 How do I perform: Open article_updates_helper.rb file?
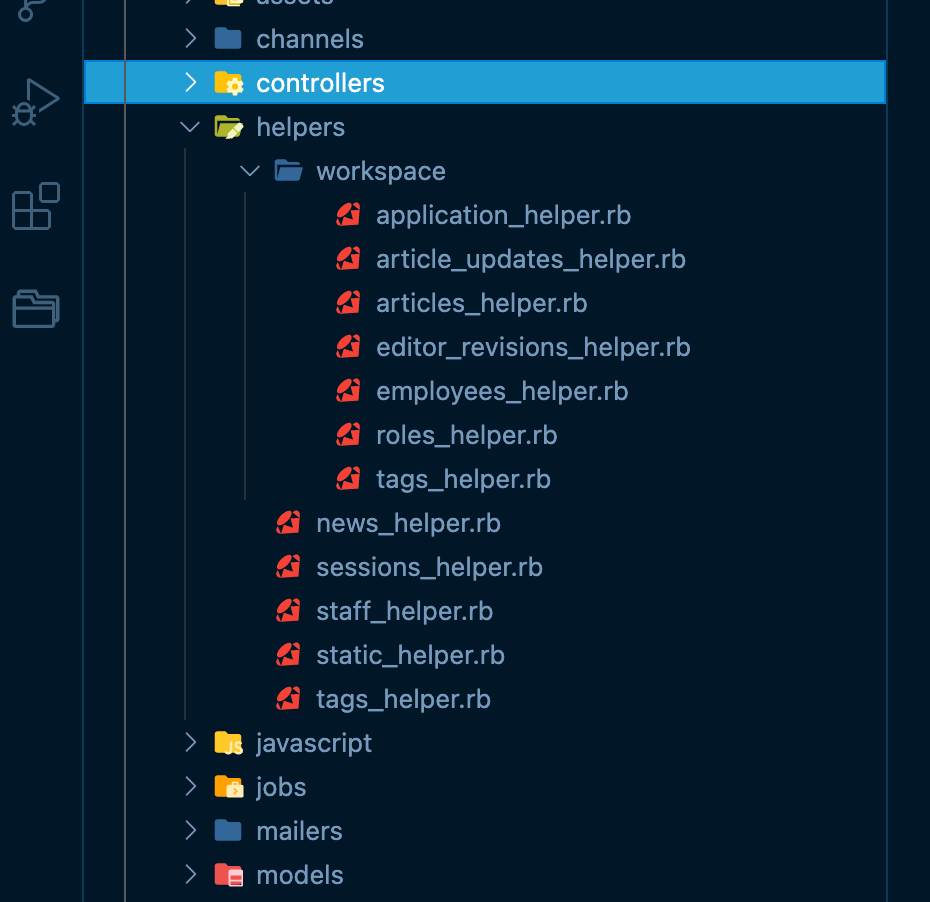click(x=531, y=259)
